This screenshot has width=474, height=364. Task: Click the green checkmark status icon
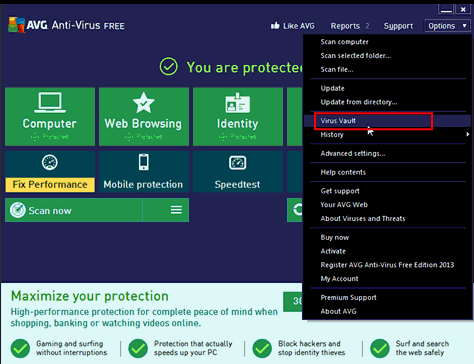coord(169,66)
